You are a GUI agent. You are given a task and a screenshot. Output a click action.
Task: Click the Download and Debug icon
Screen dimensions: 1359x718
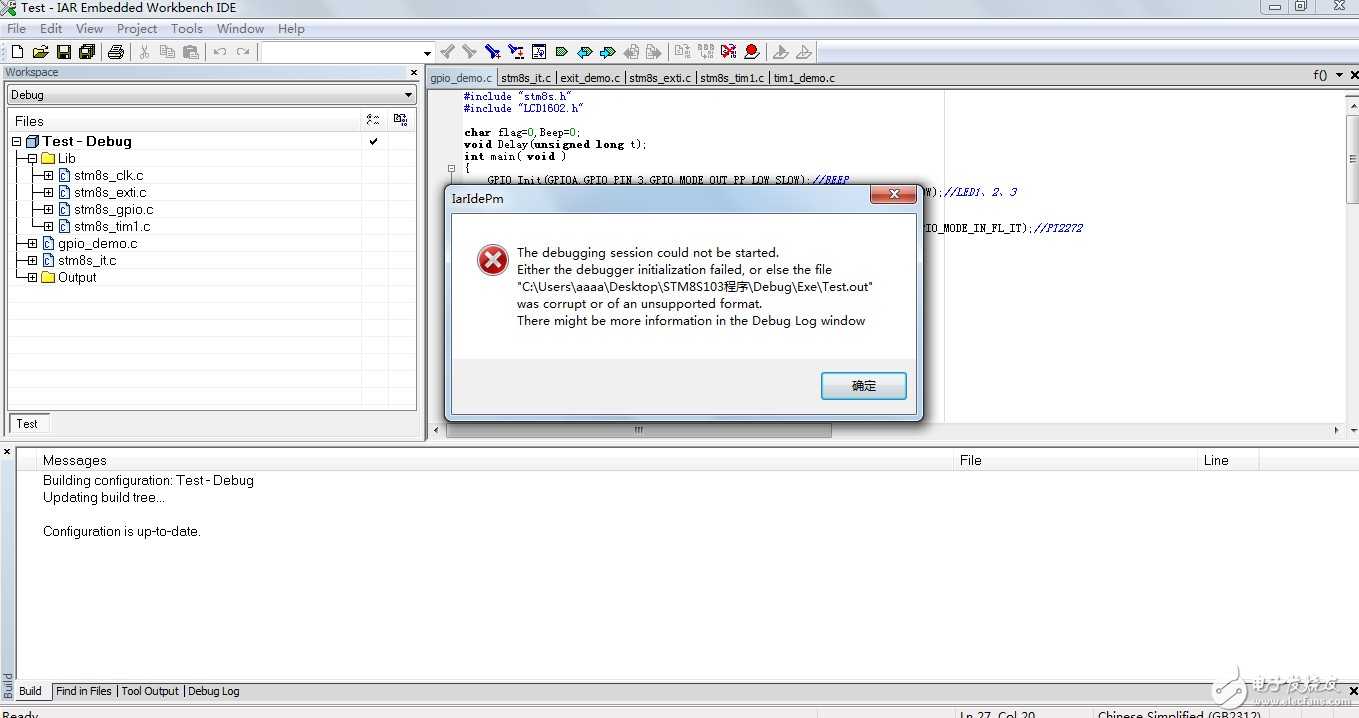click(x=781, y=52)
